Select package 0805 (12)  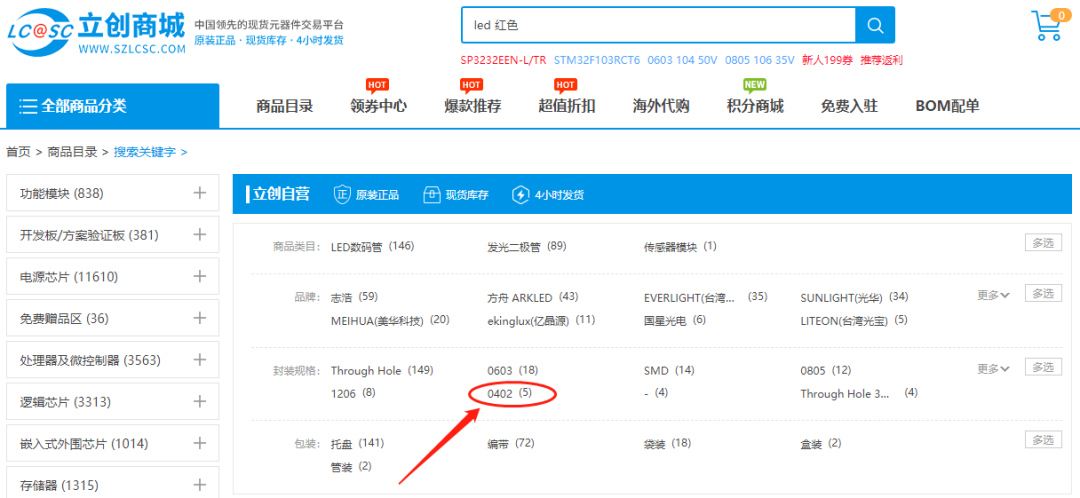point(826,371)
